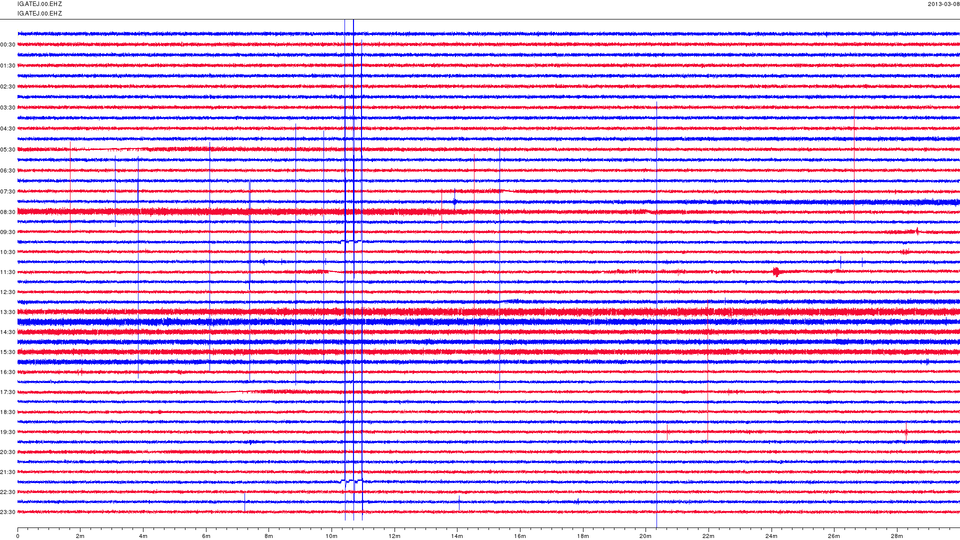Screen dimensions: 960x540
Task: Click the 2013-03 date text in header
Action: [943, 4]
